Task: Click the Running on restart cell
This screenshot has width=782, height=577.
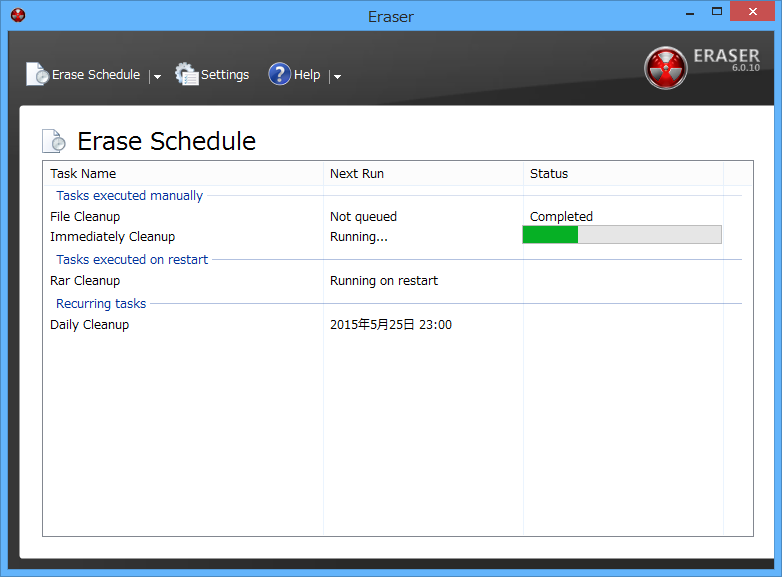Action: (x=384, y=280)
